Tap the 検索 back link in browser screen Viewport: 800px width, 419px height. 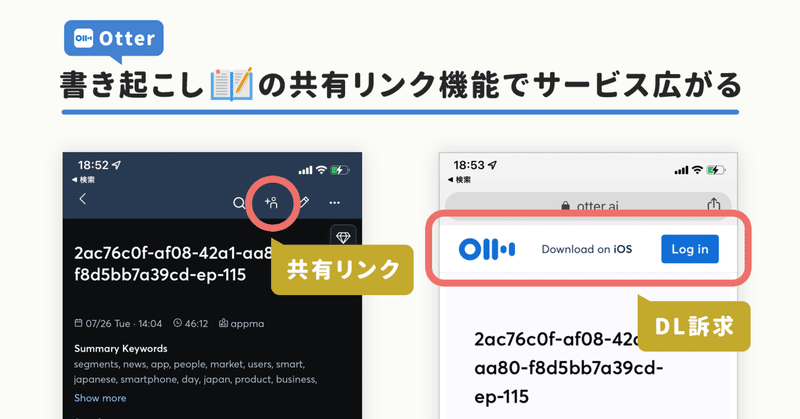tap(459, 180)
